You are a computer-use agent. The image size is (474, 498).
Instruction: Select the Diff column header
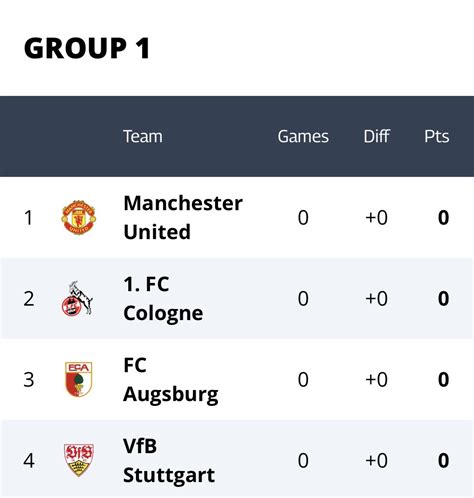click(x=377, y=136)
